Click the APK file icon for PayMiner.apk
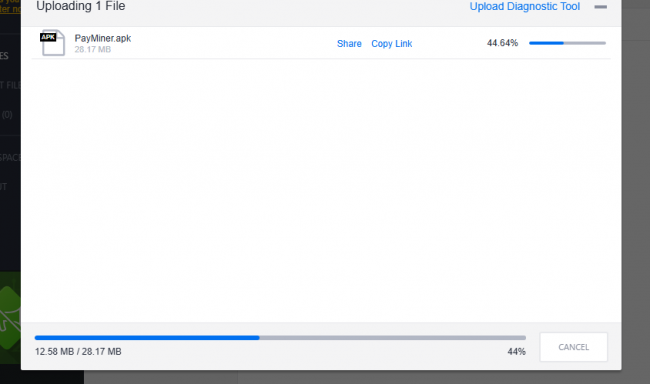The width and height of the screenshot is (650, 384). 52,43
